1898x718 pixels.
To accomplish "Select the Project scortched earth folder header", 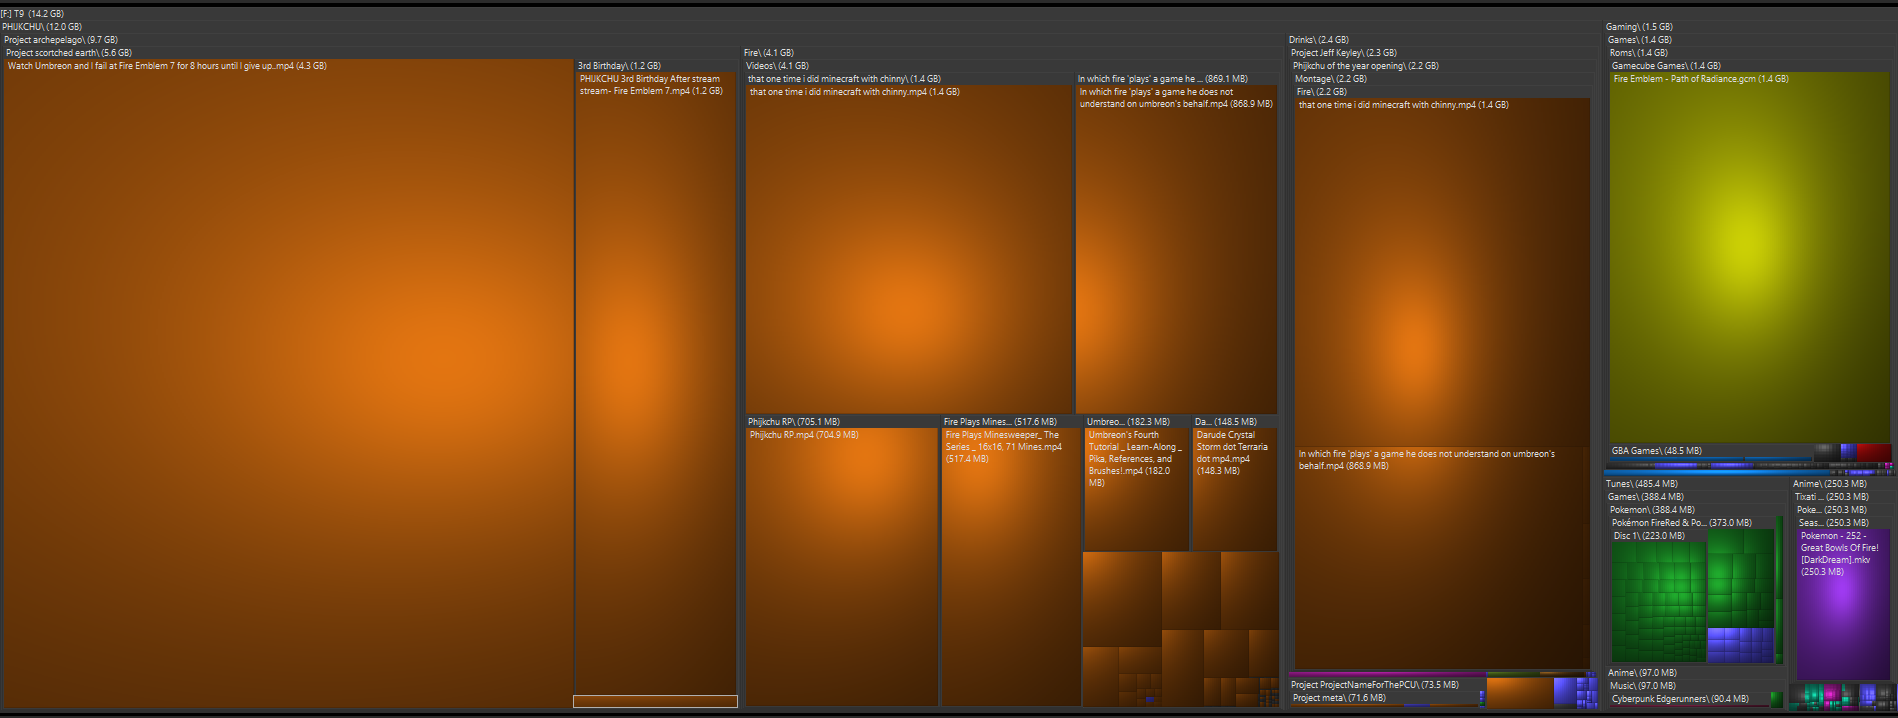I will (69, 53).
